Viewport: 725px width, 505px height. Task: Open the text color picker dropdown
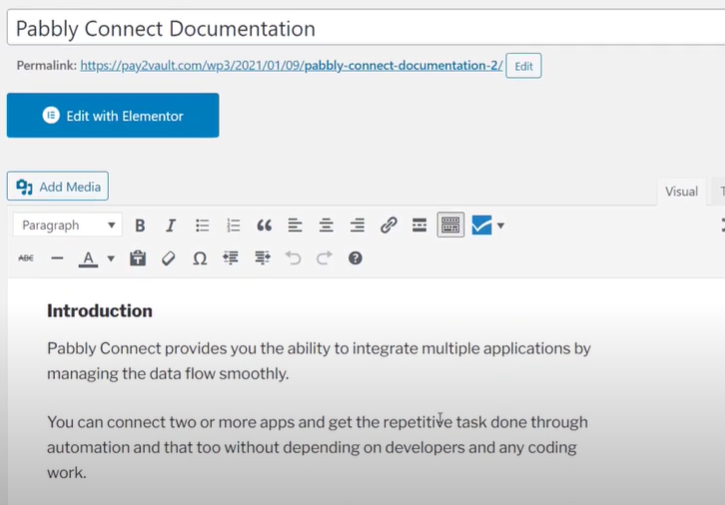click(111, 259)
